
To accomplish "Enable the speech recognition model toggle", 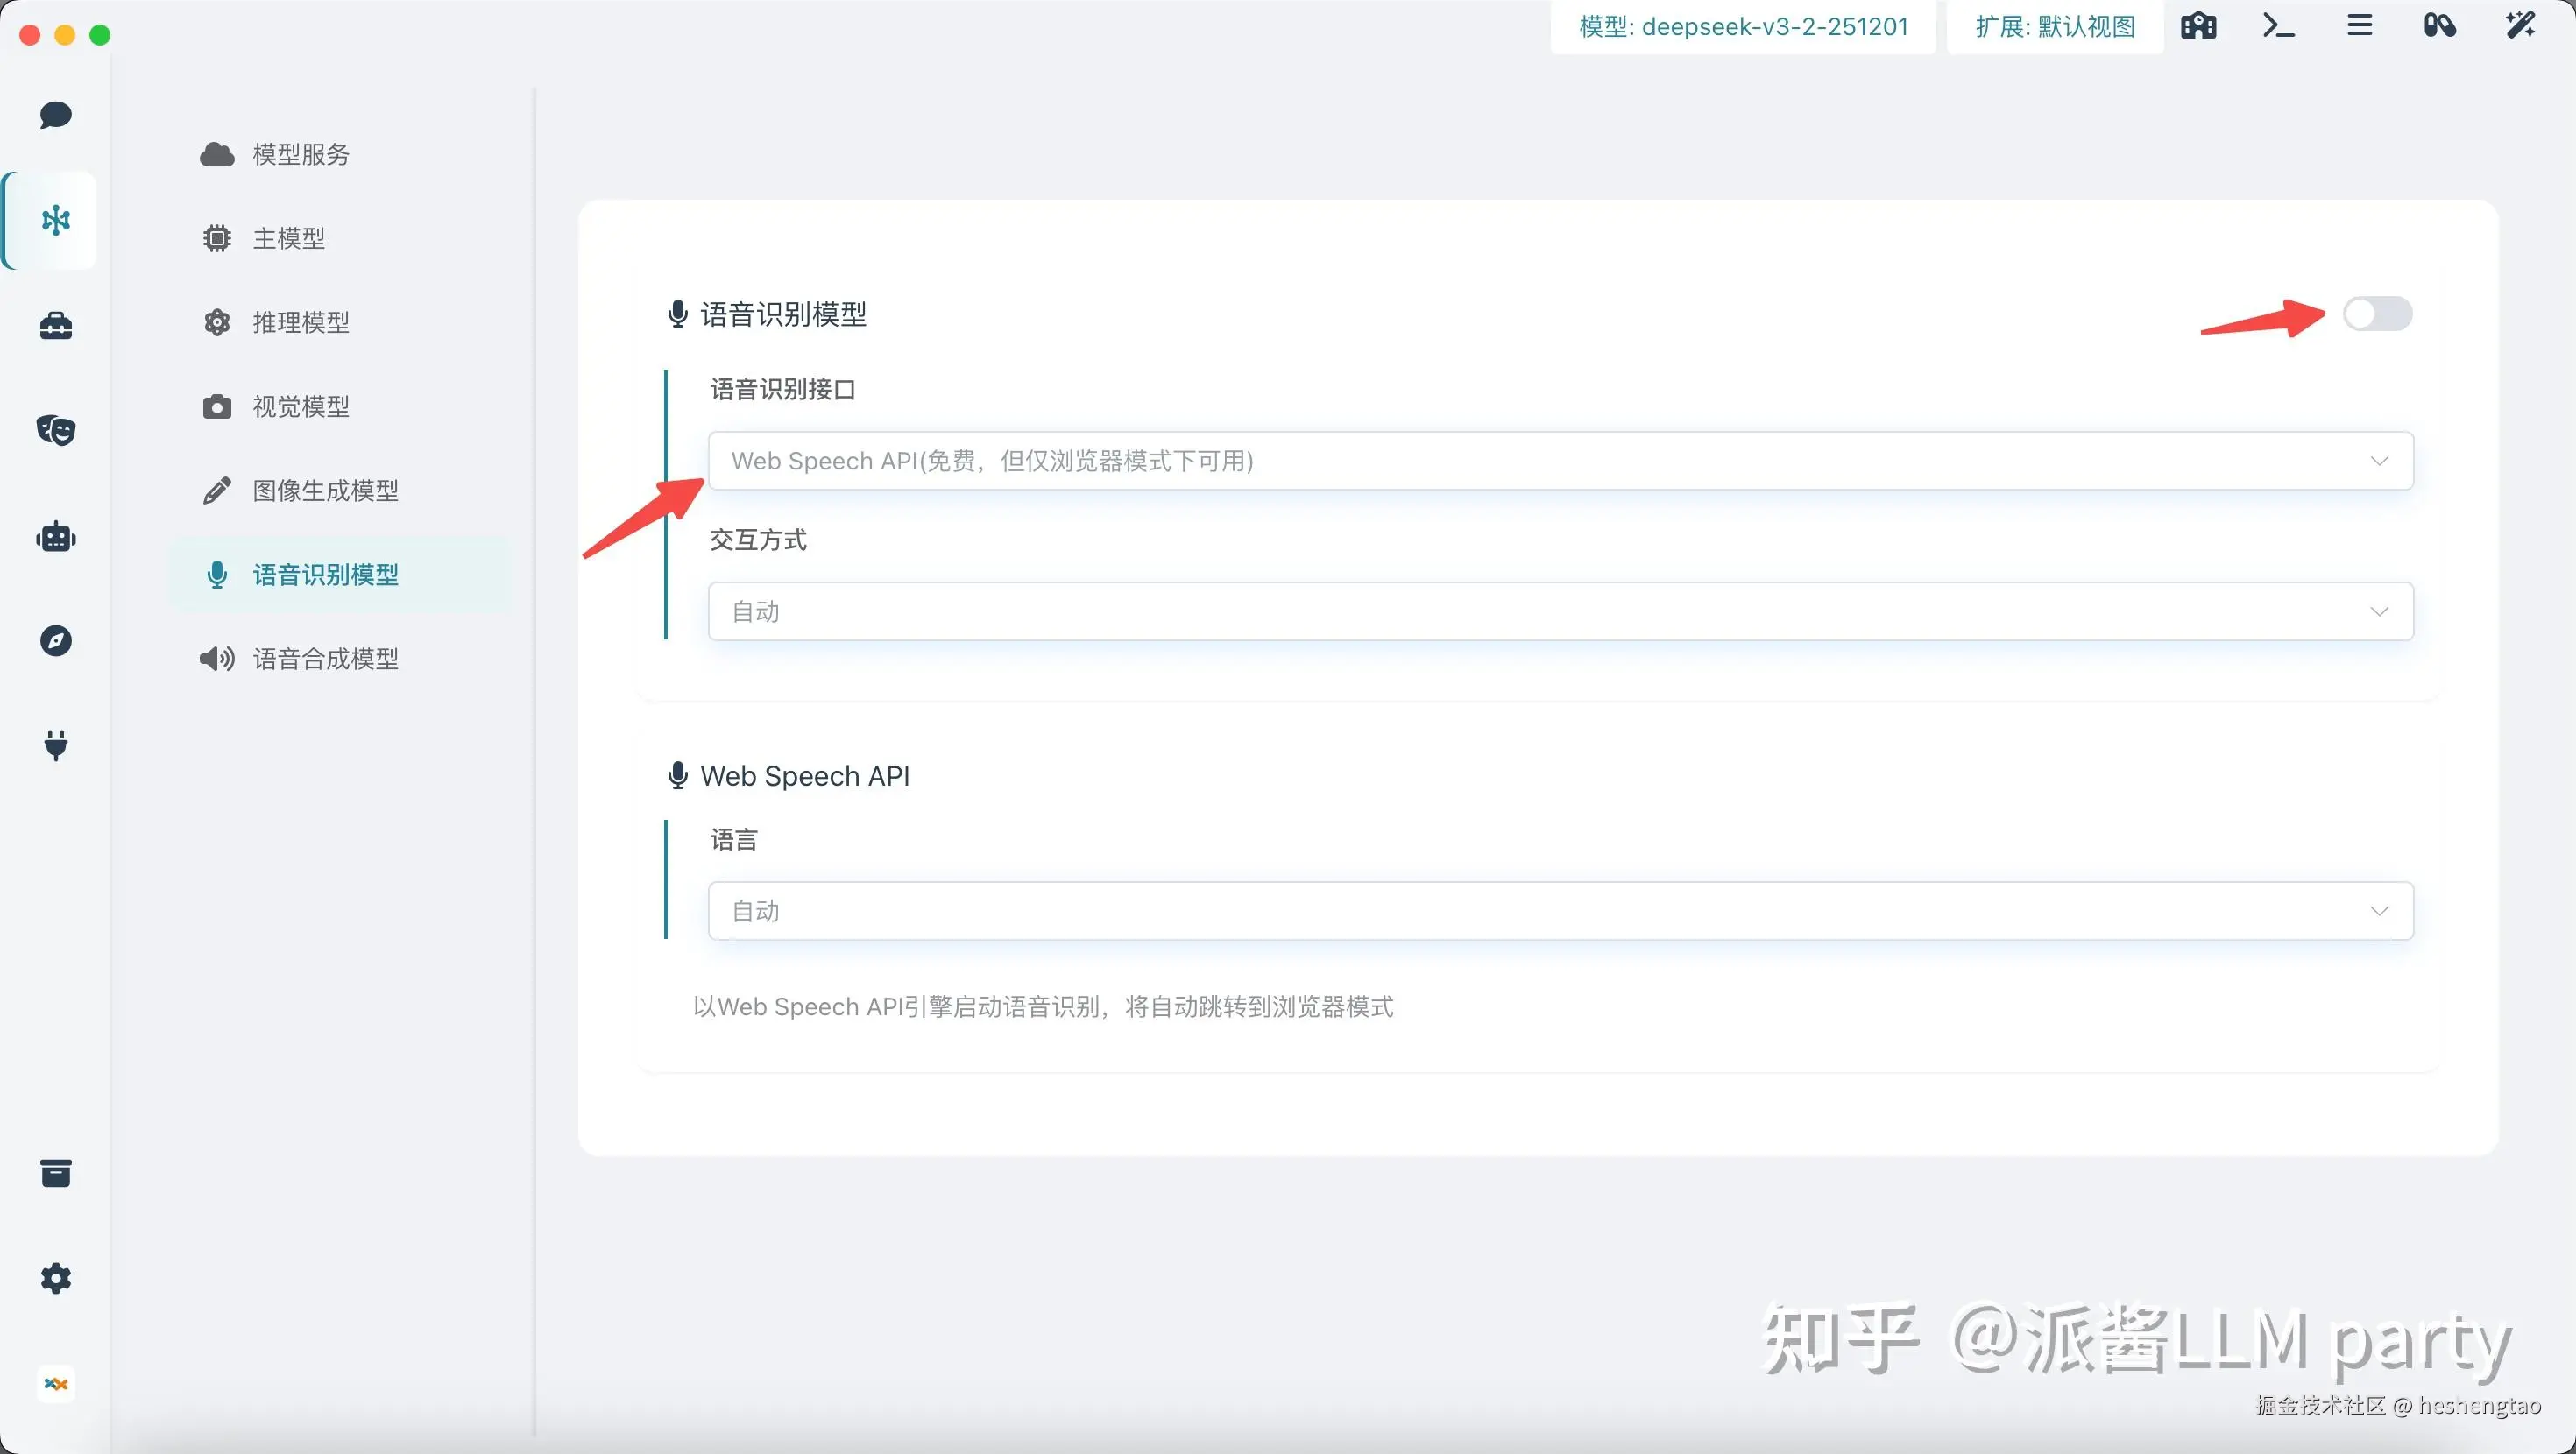I will (x=2377, y=314).
